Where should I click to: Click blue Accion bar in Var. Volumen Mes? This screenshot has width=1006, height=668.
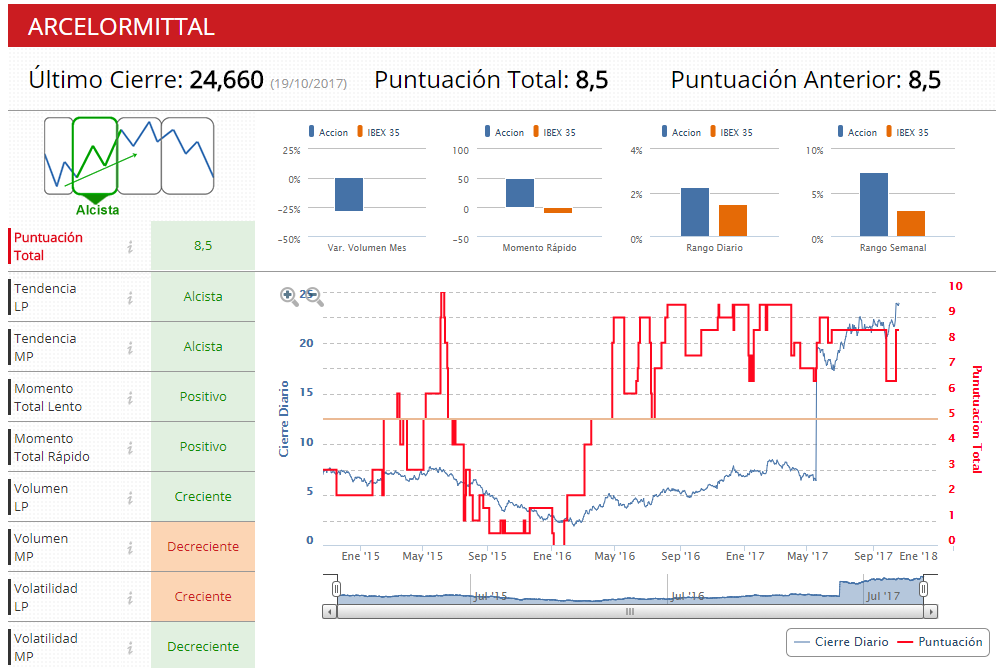point(349,194)
